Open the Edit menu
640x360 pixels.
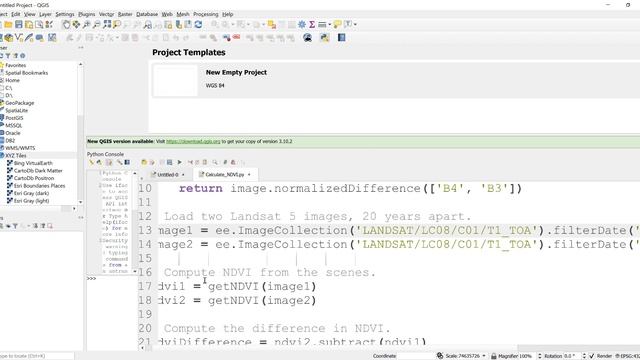point(16,14)
